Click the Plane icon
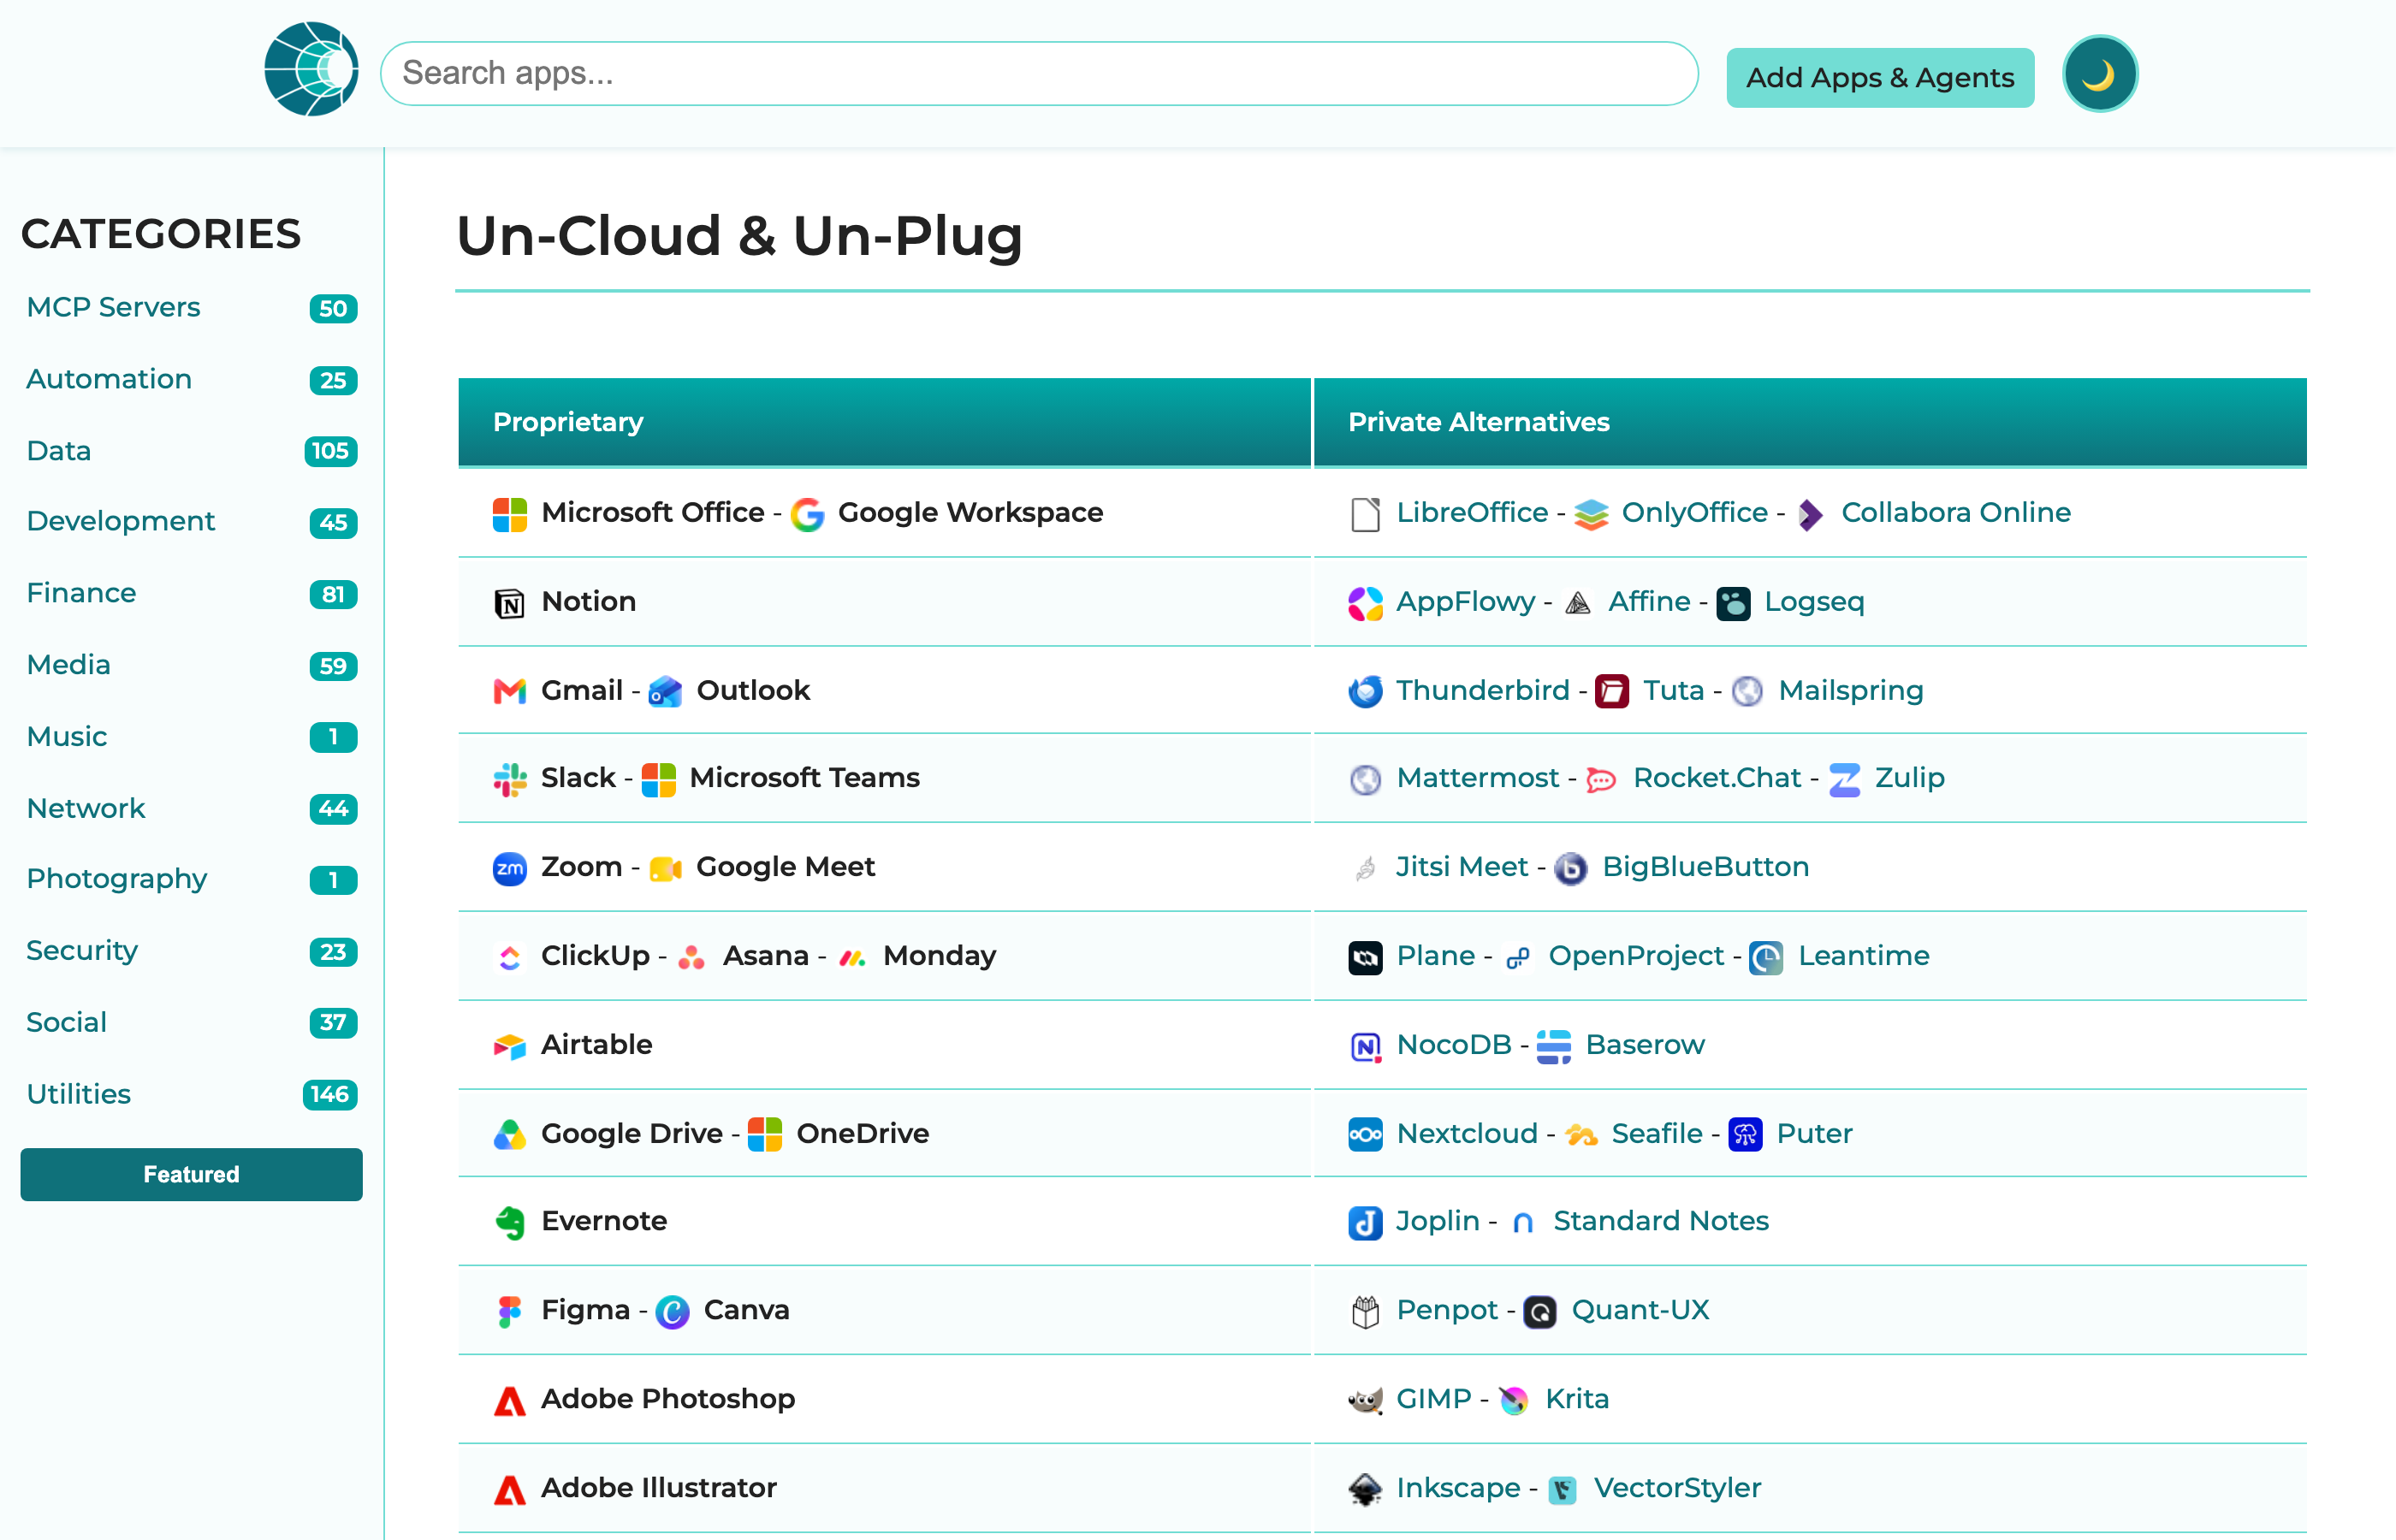The width and height of the screenshot is (2396, 1540). pos(1365,957)
